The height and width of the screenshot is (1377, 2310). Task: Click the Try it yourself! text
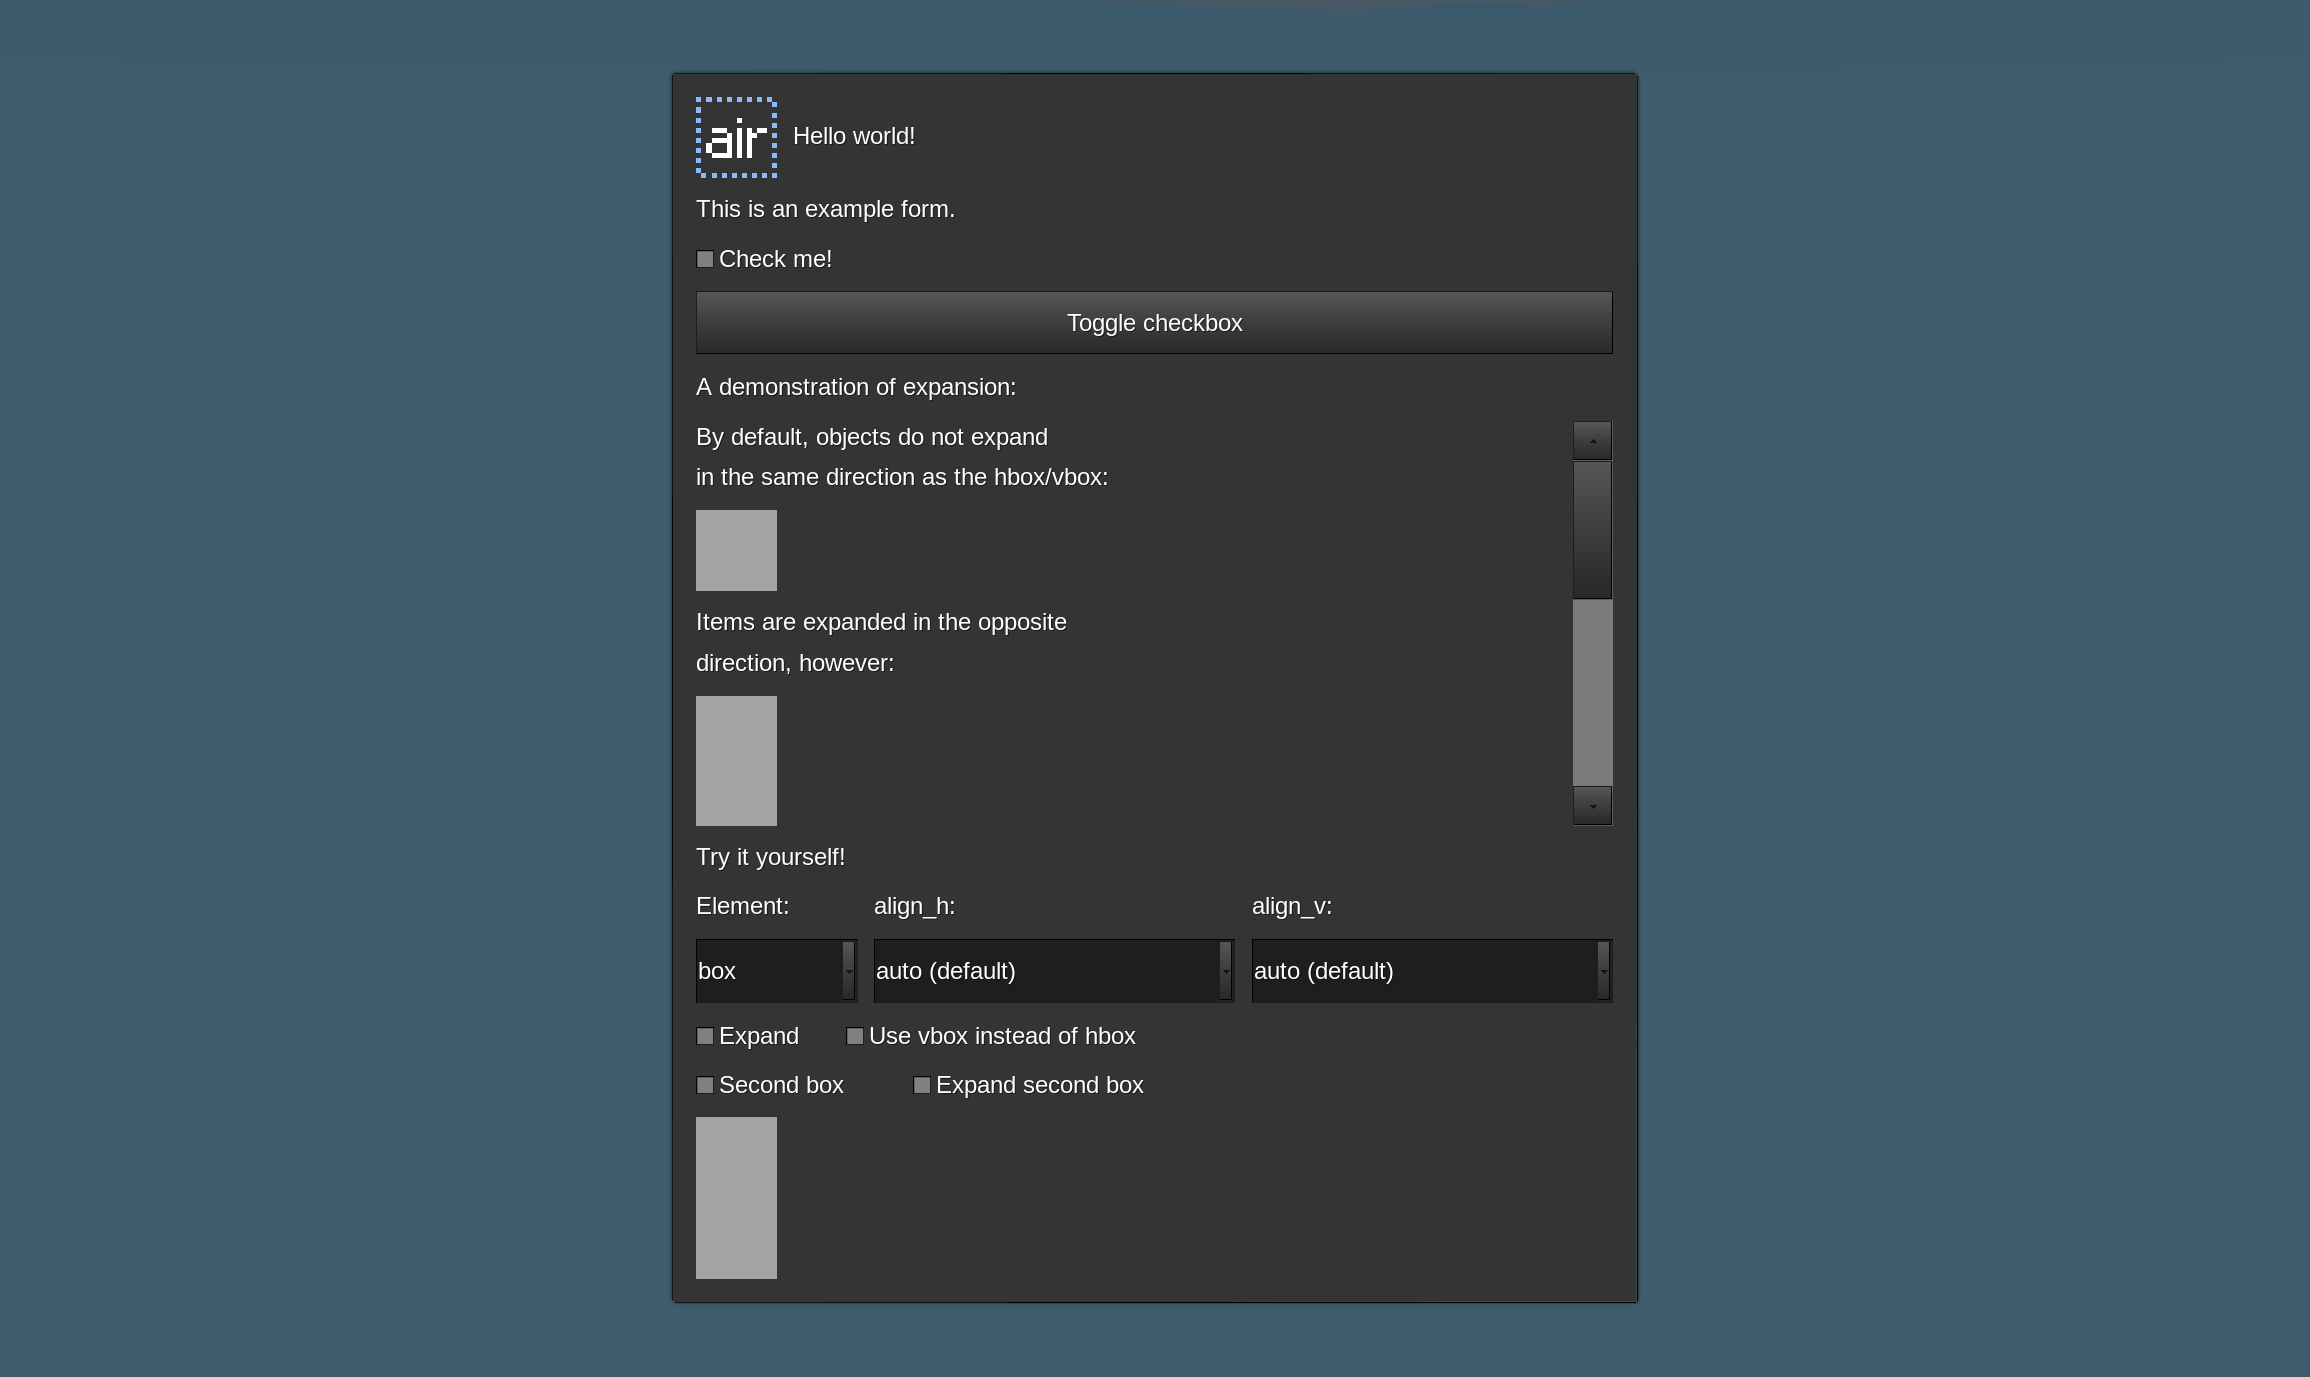(770, 857)
